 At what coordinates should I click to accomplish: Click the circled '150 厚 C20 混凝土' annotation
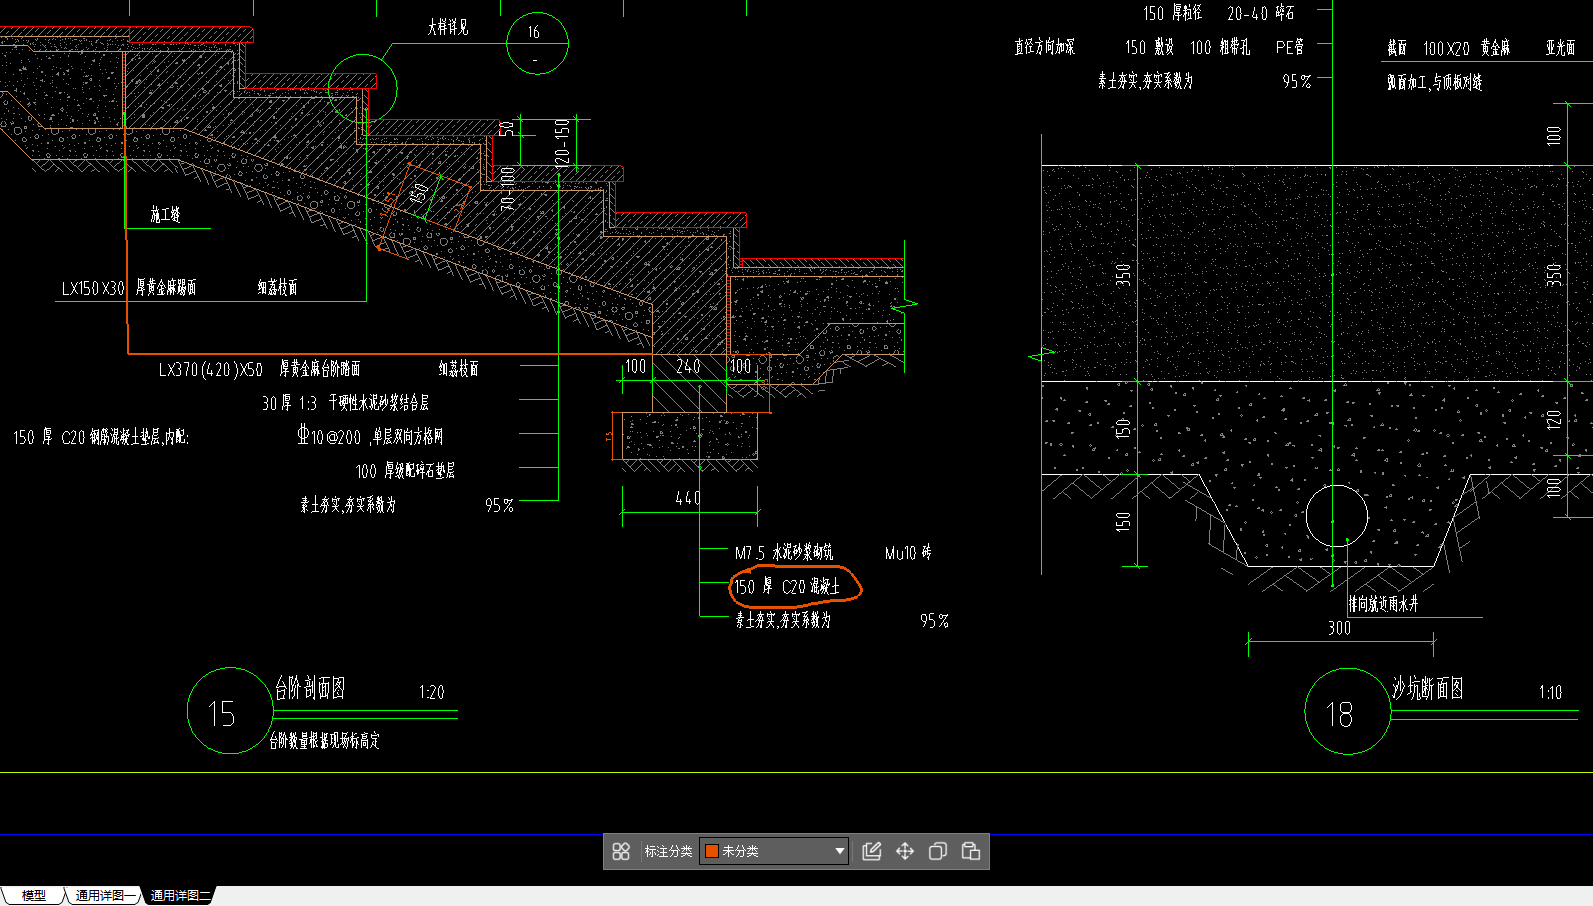coord(795,586)
